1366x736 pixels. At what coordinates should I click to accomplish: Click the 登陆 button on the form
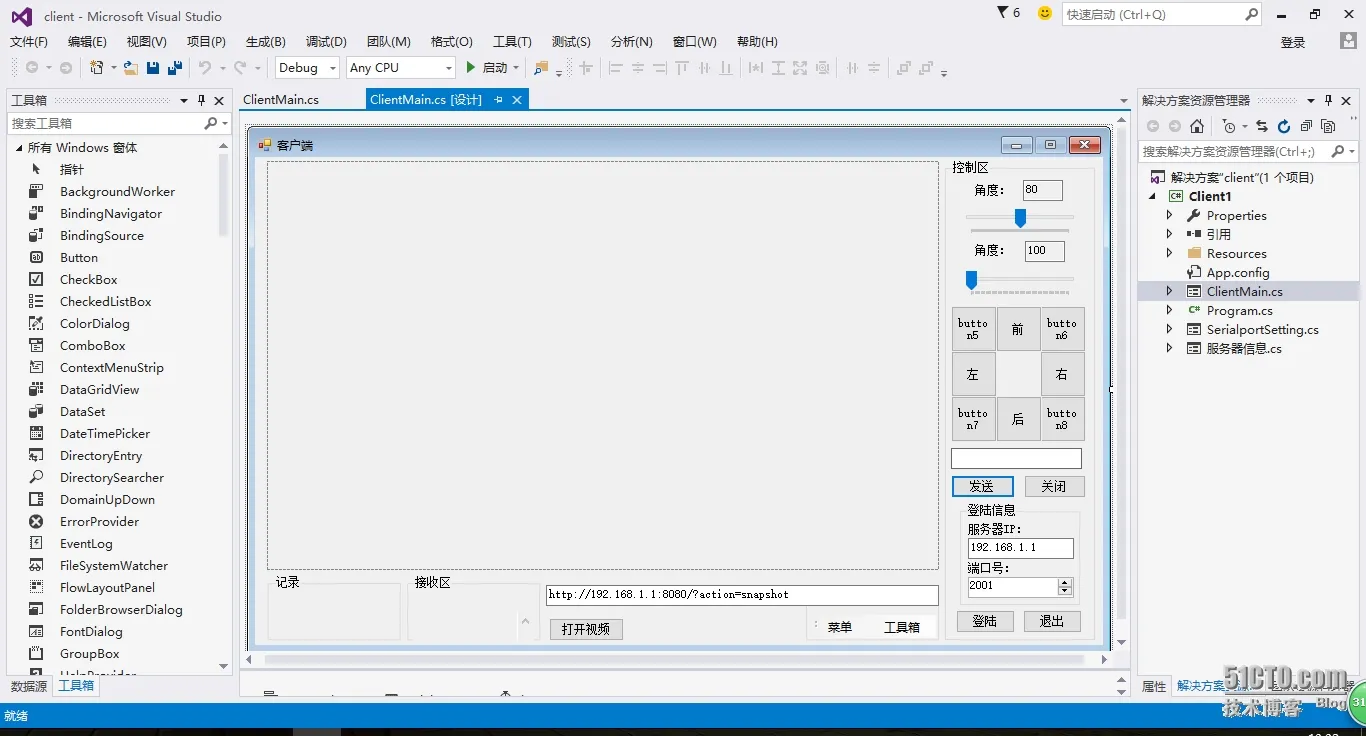point(985,621)
